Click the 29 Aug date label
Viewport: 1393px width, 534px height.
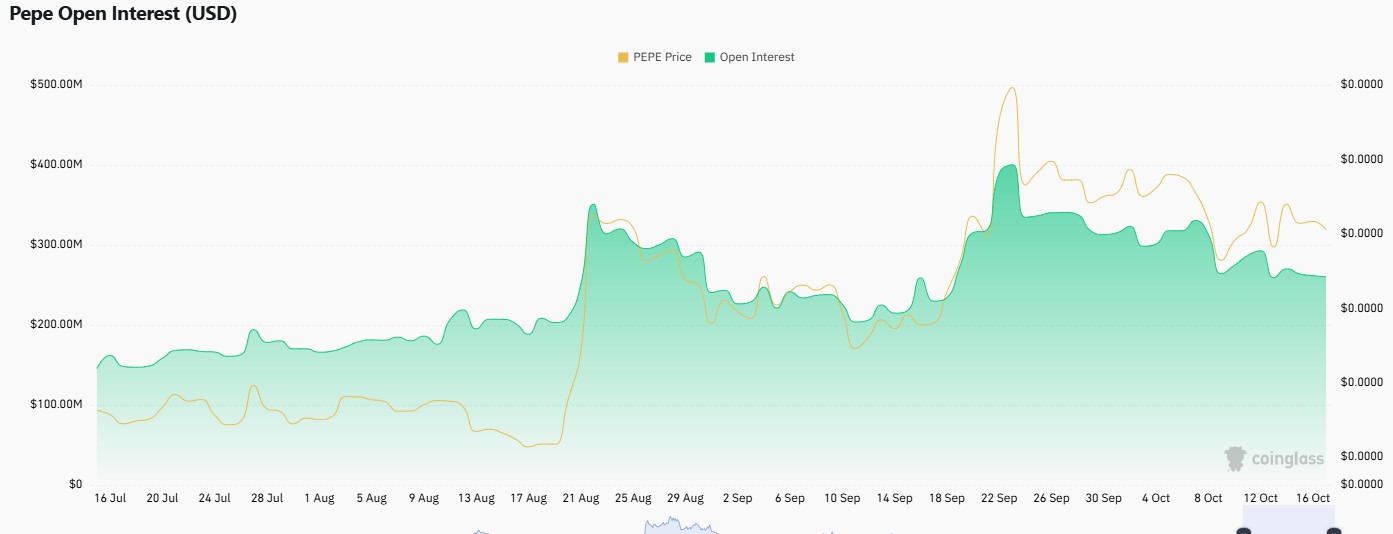[685, 498]
